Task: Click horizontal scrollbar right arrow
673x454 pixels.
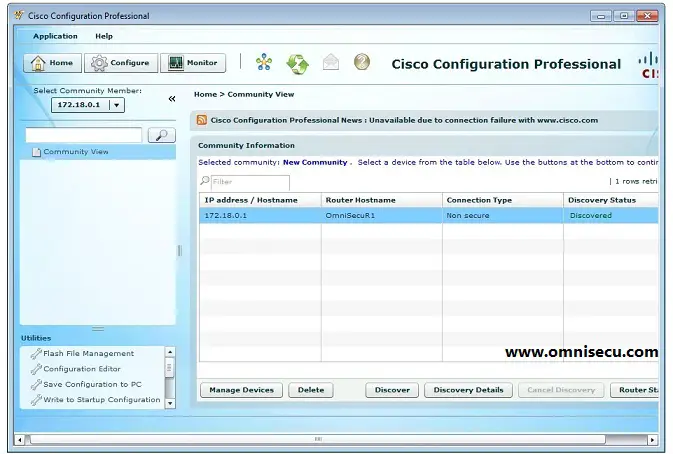Action: pos(652,440)
